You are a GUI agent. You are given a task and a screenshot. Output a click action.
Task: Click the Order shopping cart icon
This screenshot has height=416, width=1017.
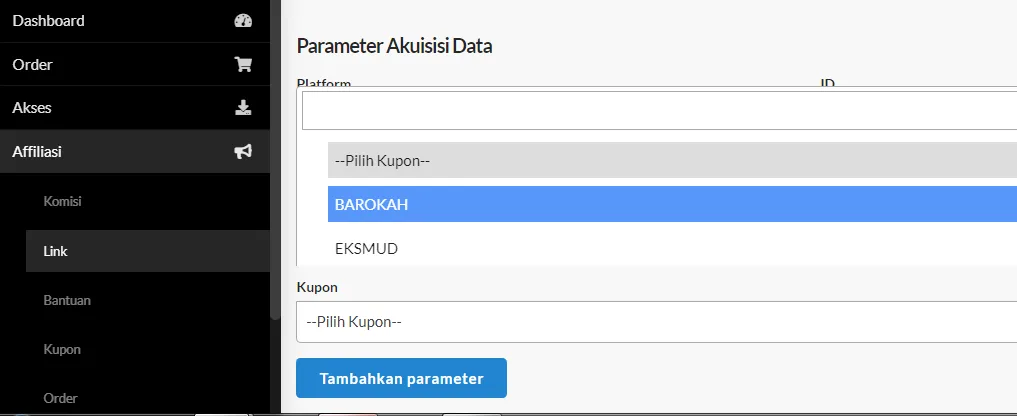click(x=242, y=65)
